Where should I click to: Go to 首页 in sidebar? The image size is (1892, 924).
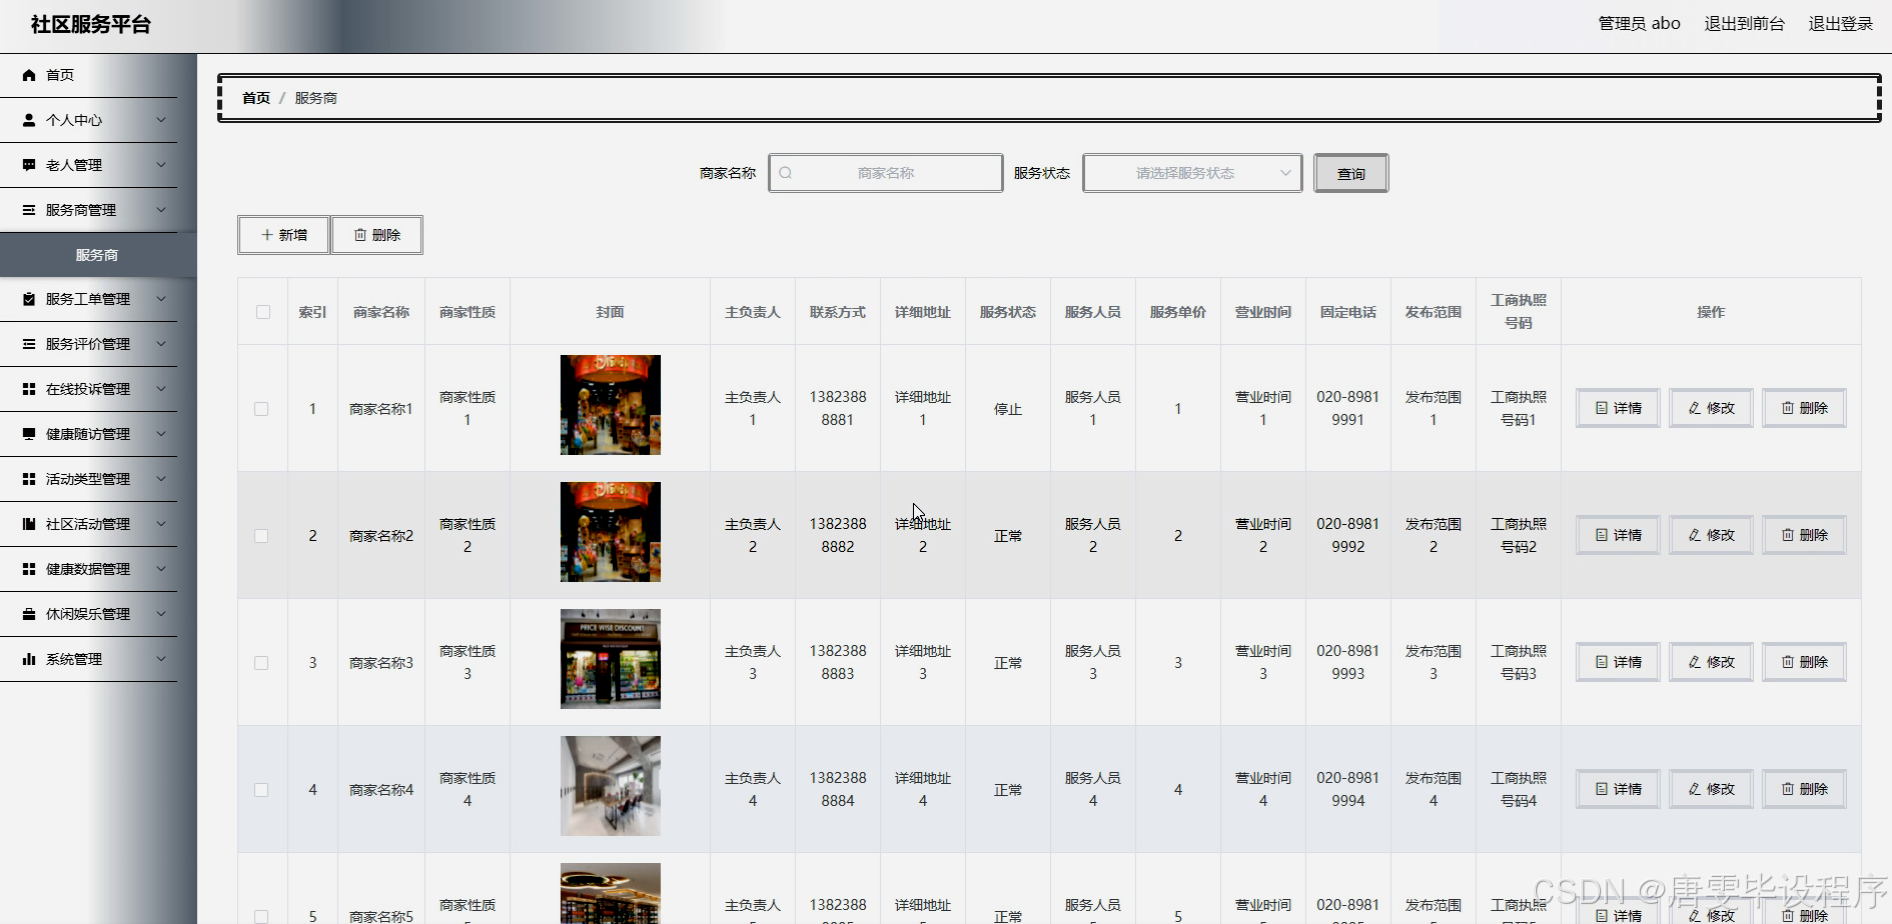click(x=89, y=75)
